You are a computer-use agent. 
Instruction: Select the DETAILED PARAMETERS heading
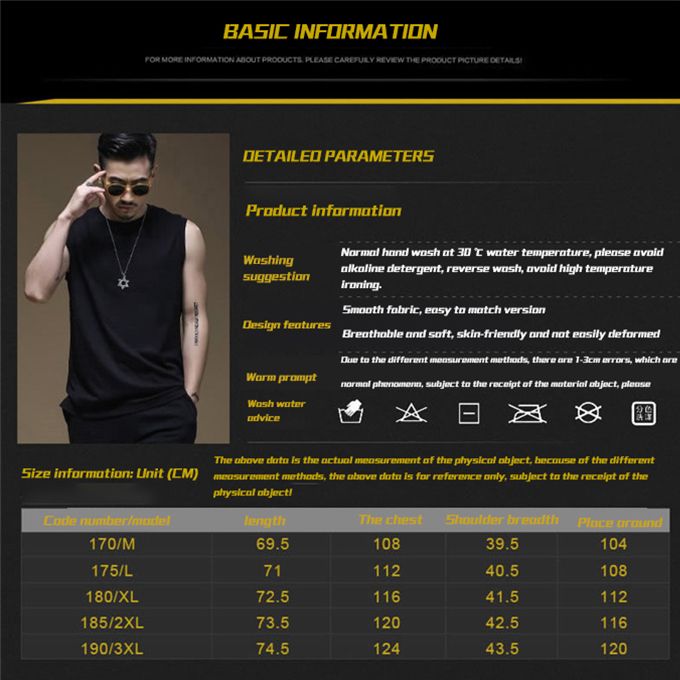pos(338,156)
